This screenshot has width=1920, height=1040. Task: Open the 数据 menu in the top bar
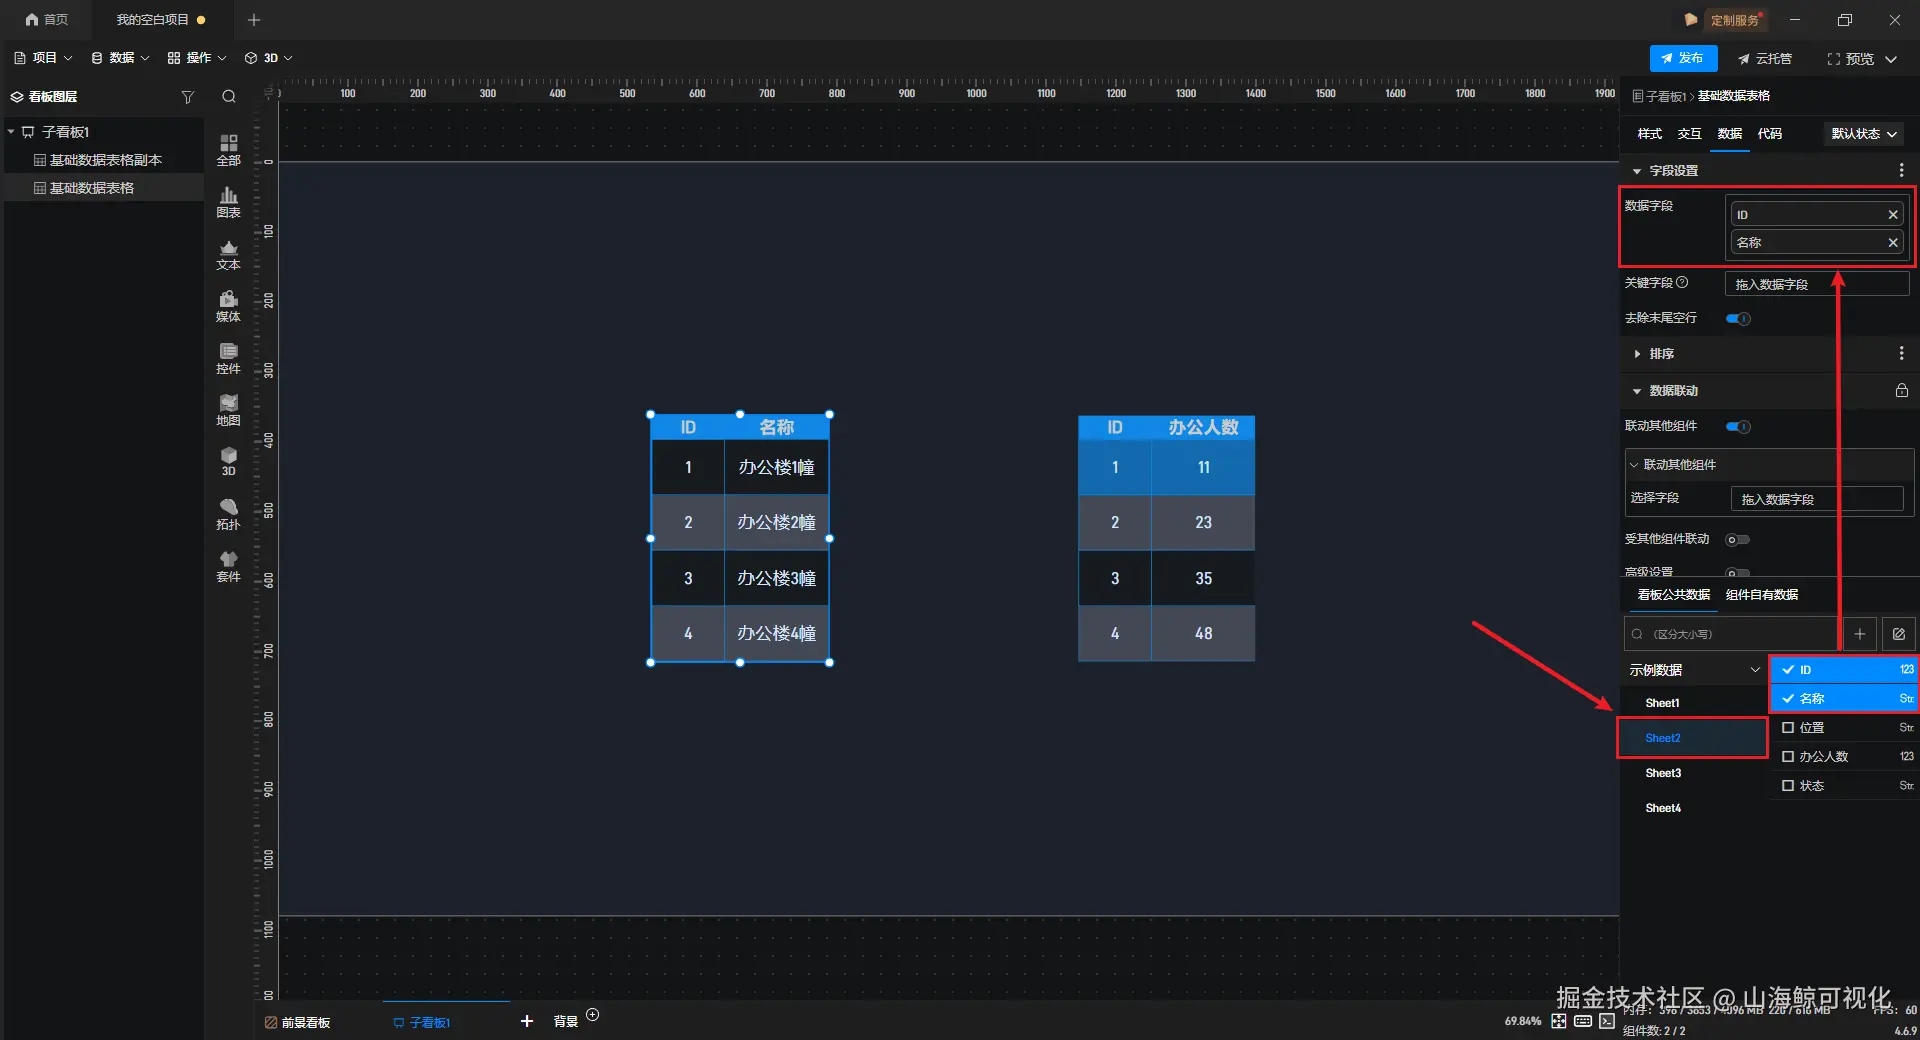click(x=120, y=58)
